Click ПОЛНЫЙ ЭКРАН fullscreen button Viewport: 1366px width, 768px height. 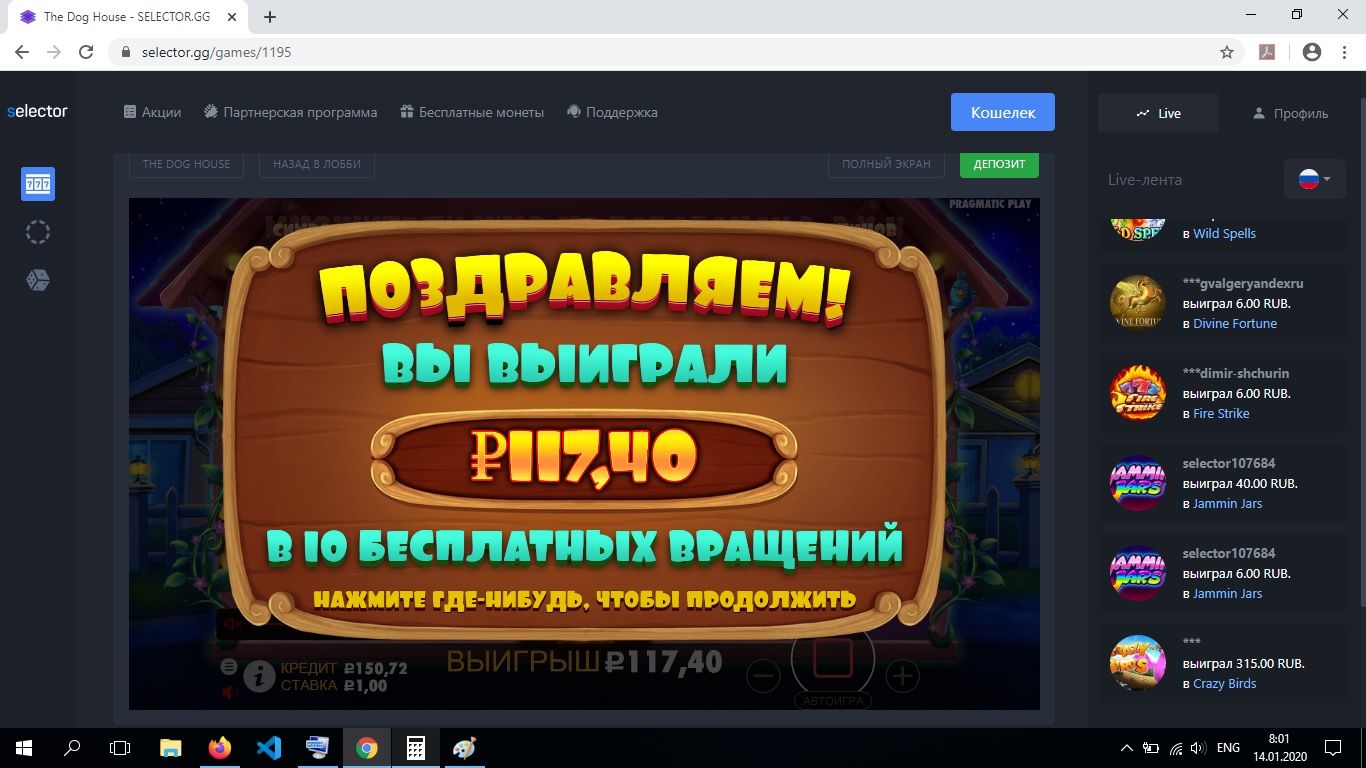point(886,164)
